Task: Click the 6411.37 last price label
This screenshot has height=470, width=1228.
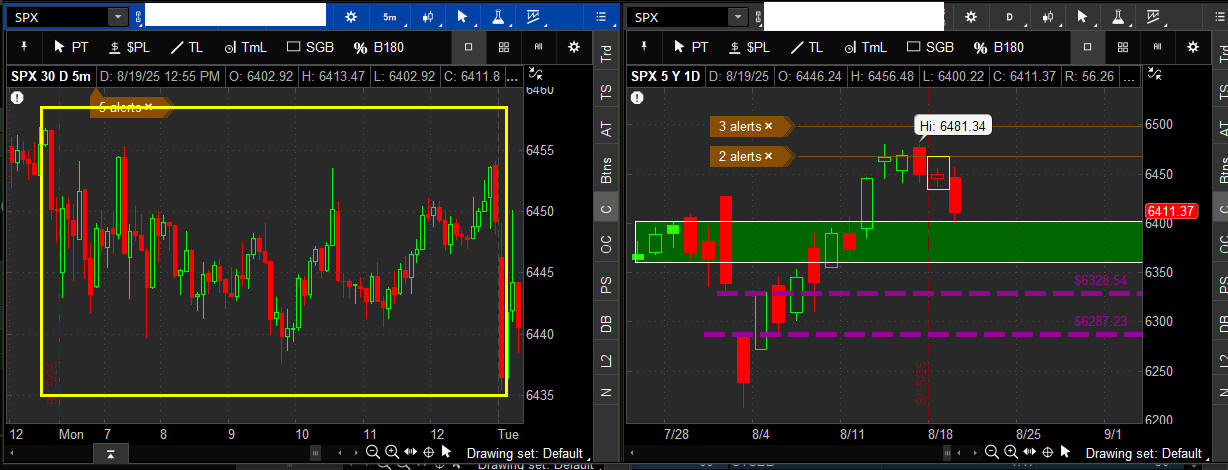Action: click(x=1173, y=211)
